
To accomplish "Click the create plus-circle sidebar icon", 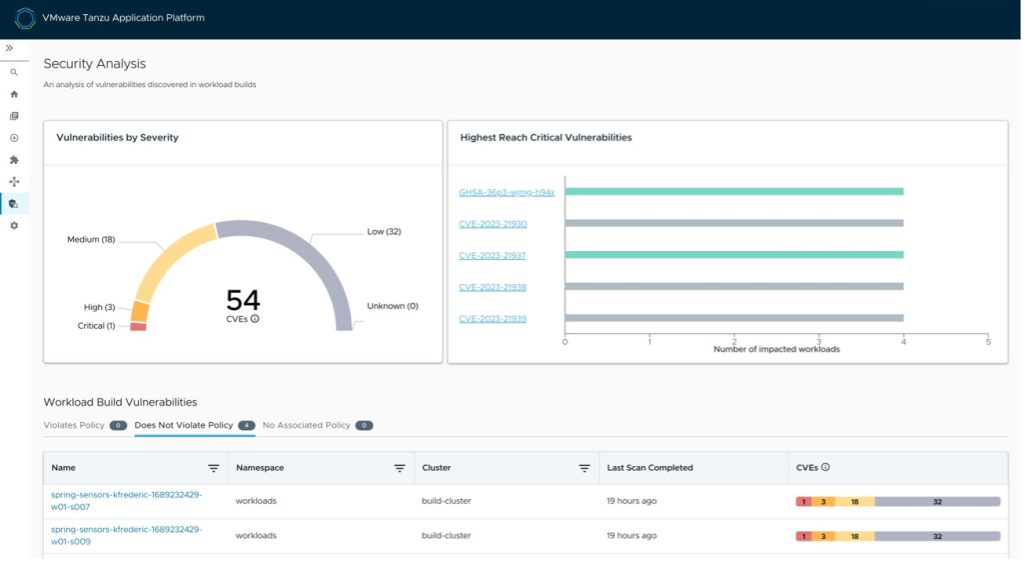I will pyautogui.click(x=14, y=138).
